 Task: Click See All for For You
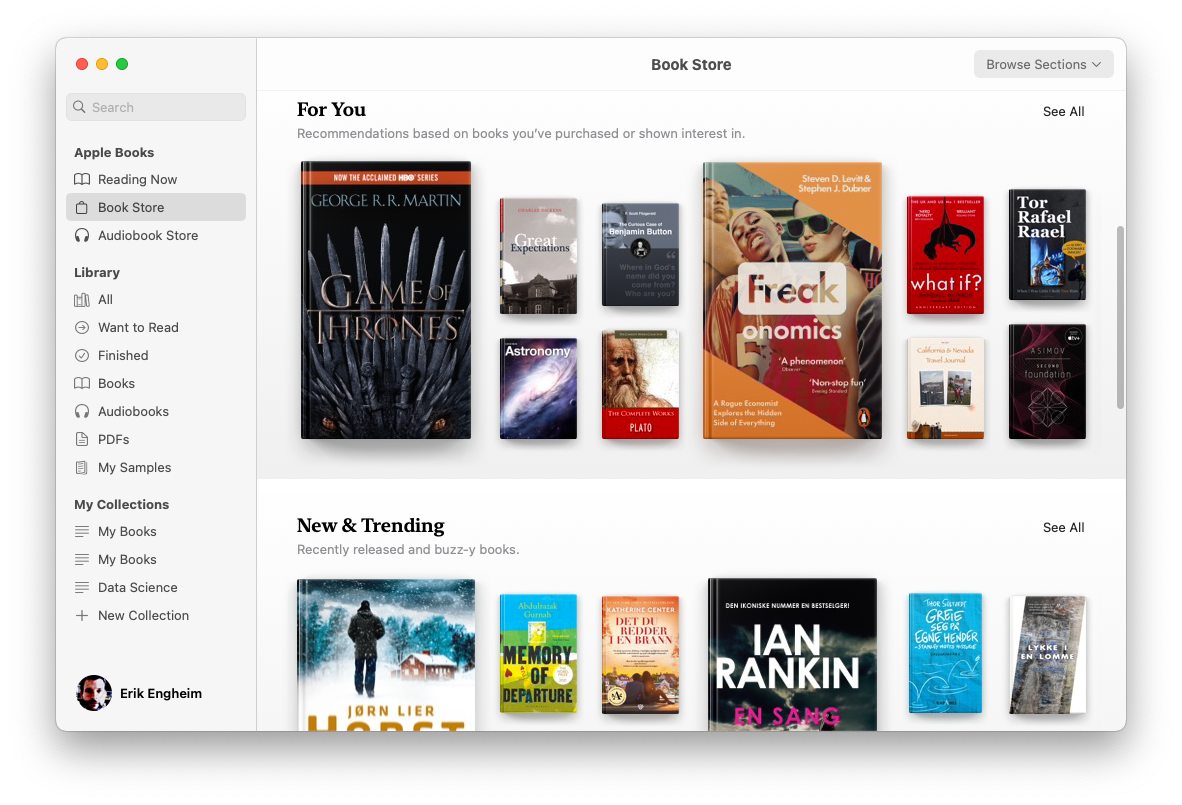1063,112
